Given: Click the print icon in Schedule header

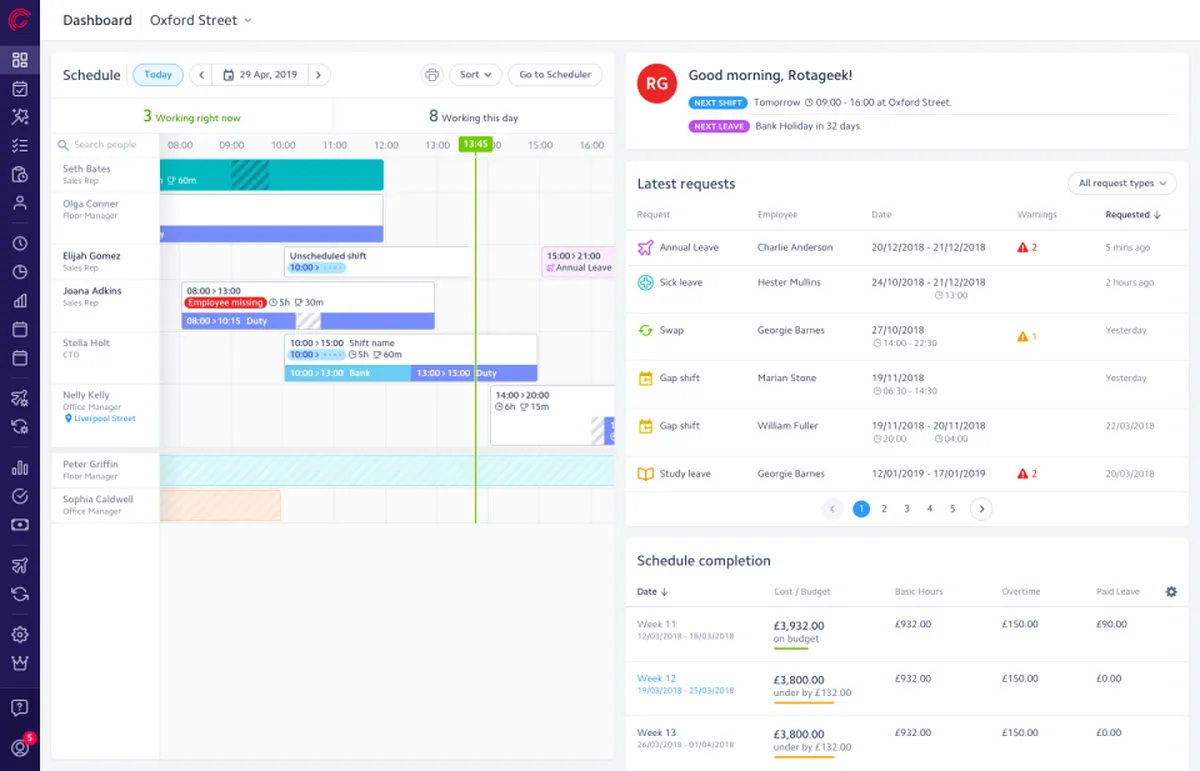Looking at the screenshot, I should click(431, 75).
